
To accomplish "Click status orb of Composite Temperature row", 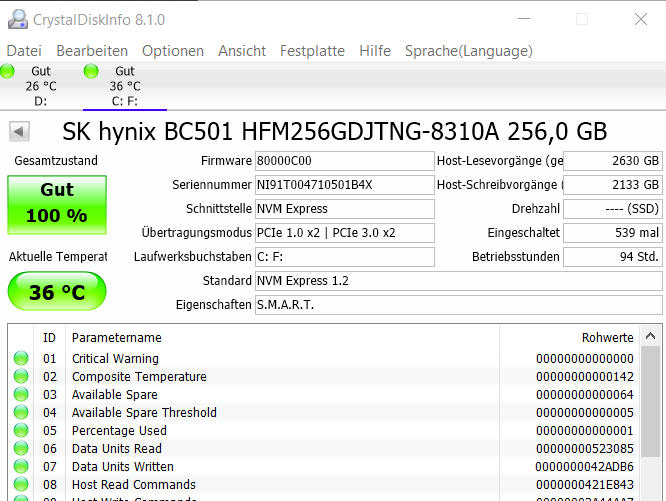I will coord(21,376).
